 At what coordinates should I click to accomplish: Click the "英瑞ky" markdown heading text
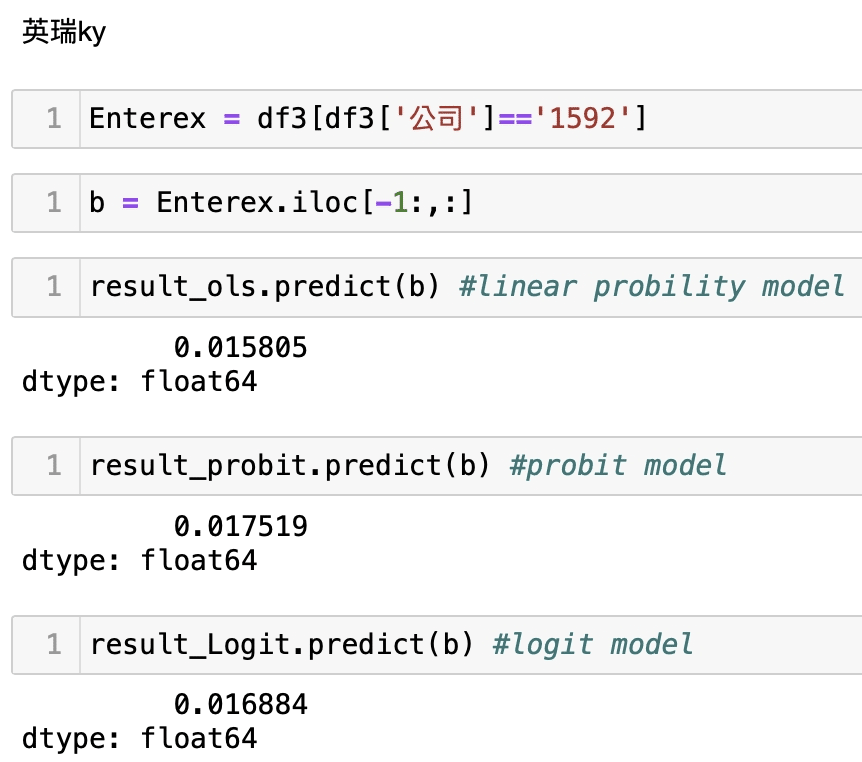(63, 32)
